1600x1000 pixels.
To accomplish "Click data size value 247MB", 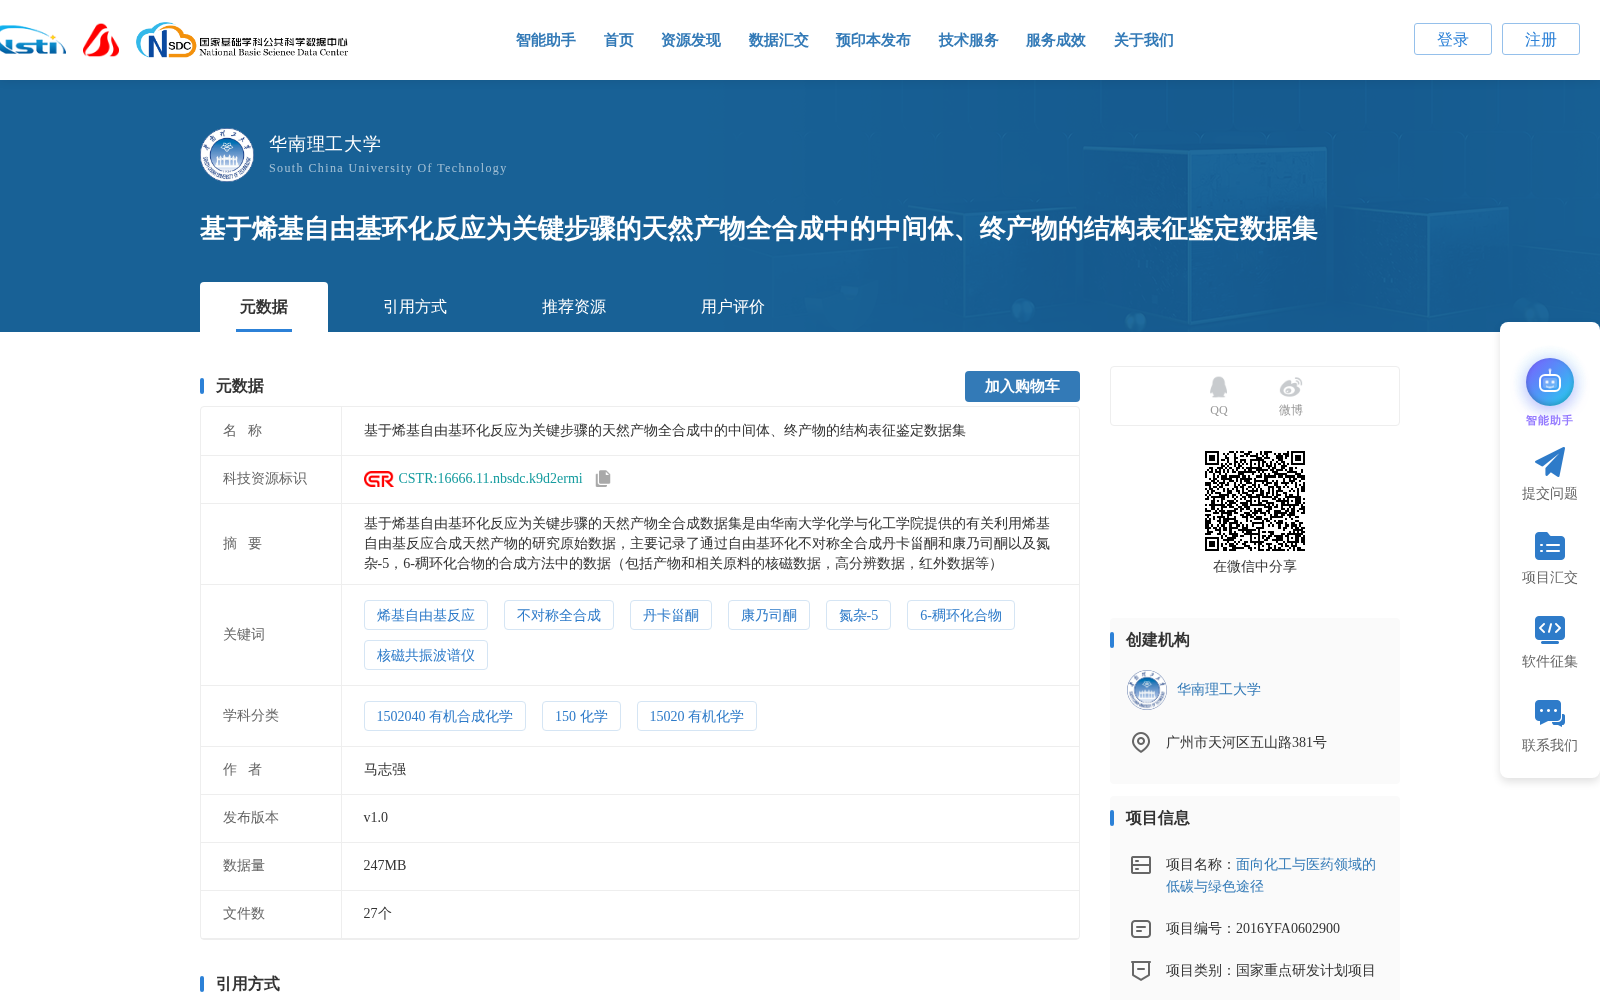I will pyautogui.click(x=385, y=865).
